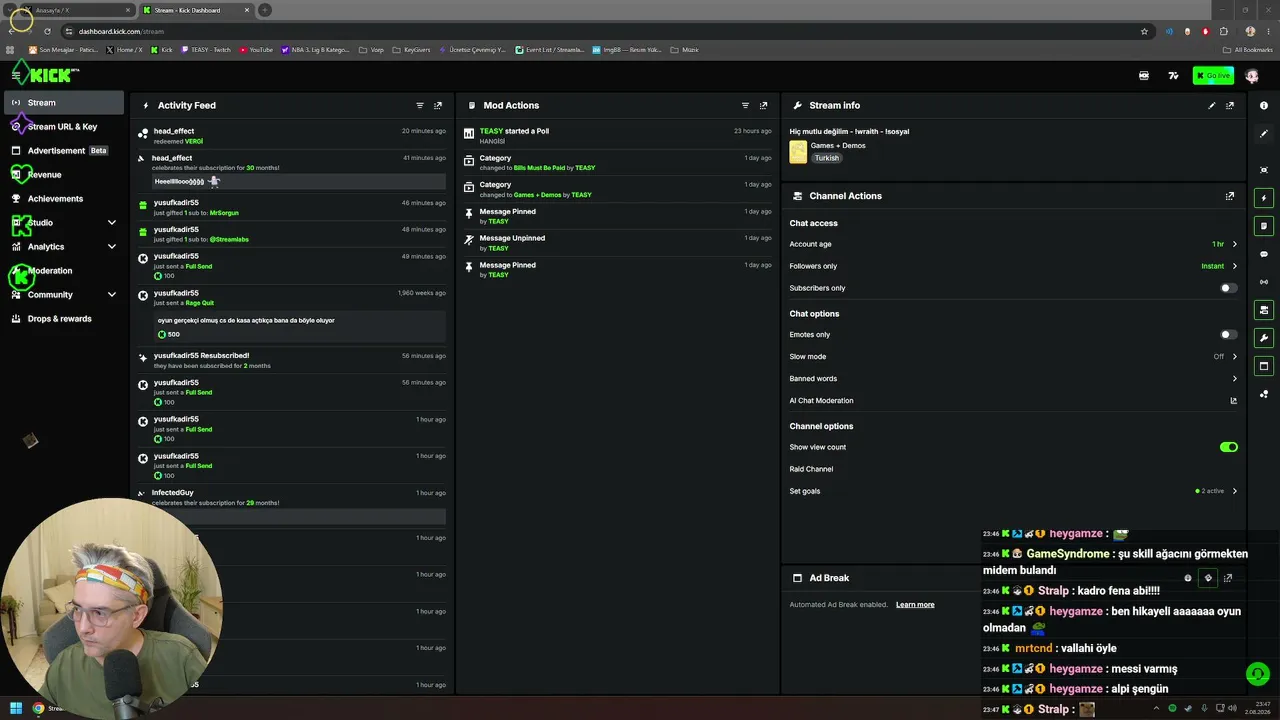Click the info icon in right sidebar
Image resolution: width=1280 pixels, height=720 pixels.
pos(1264,105)
